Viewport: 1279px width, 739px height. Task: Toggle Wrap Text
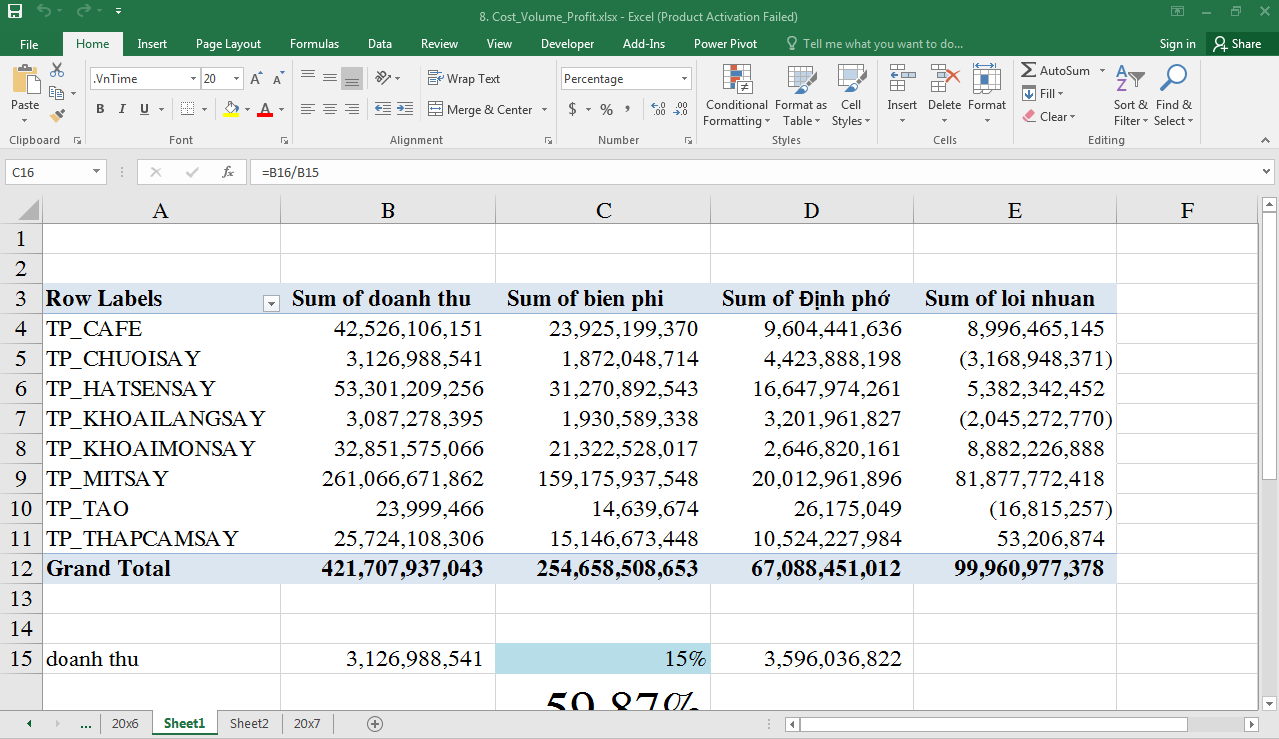(x=464, y=78)
